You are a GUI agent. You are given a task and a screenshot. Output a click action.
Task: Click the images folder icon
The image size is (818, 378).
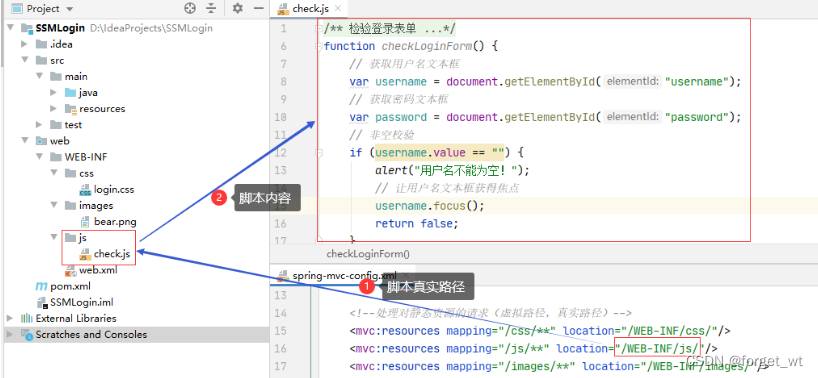point(70,205)
